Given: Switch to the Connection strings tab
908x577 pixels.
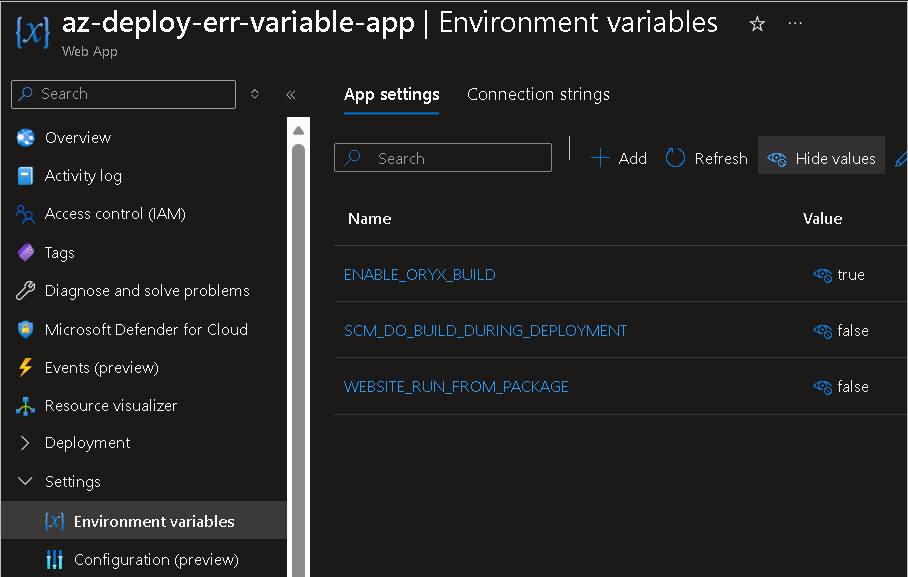Looking at the screenshot, I should pos(538,94).
